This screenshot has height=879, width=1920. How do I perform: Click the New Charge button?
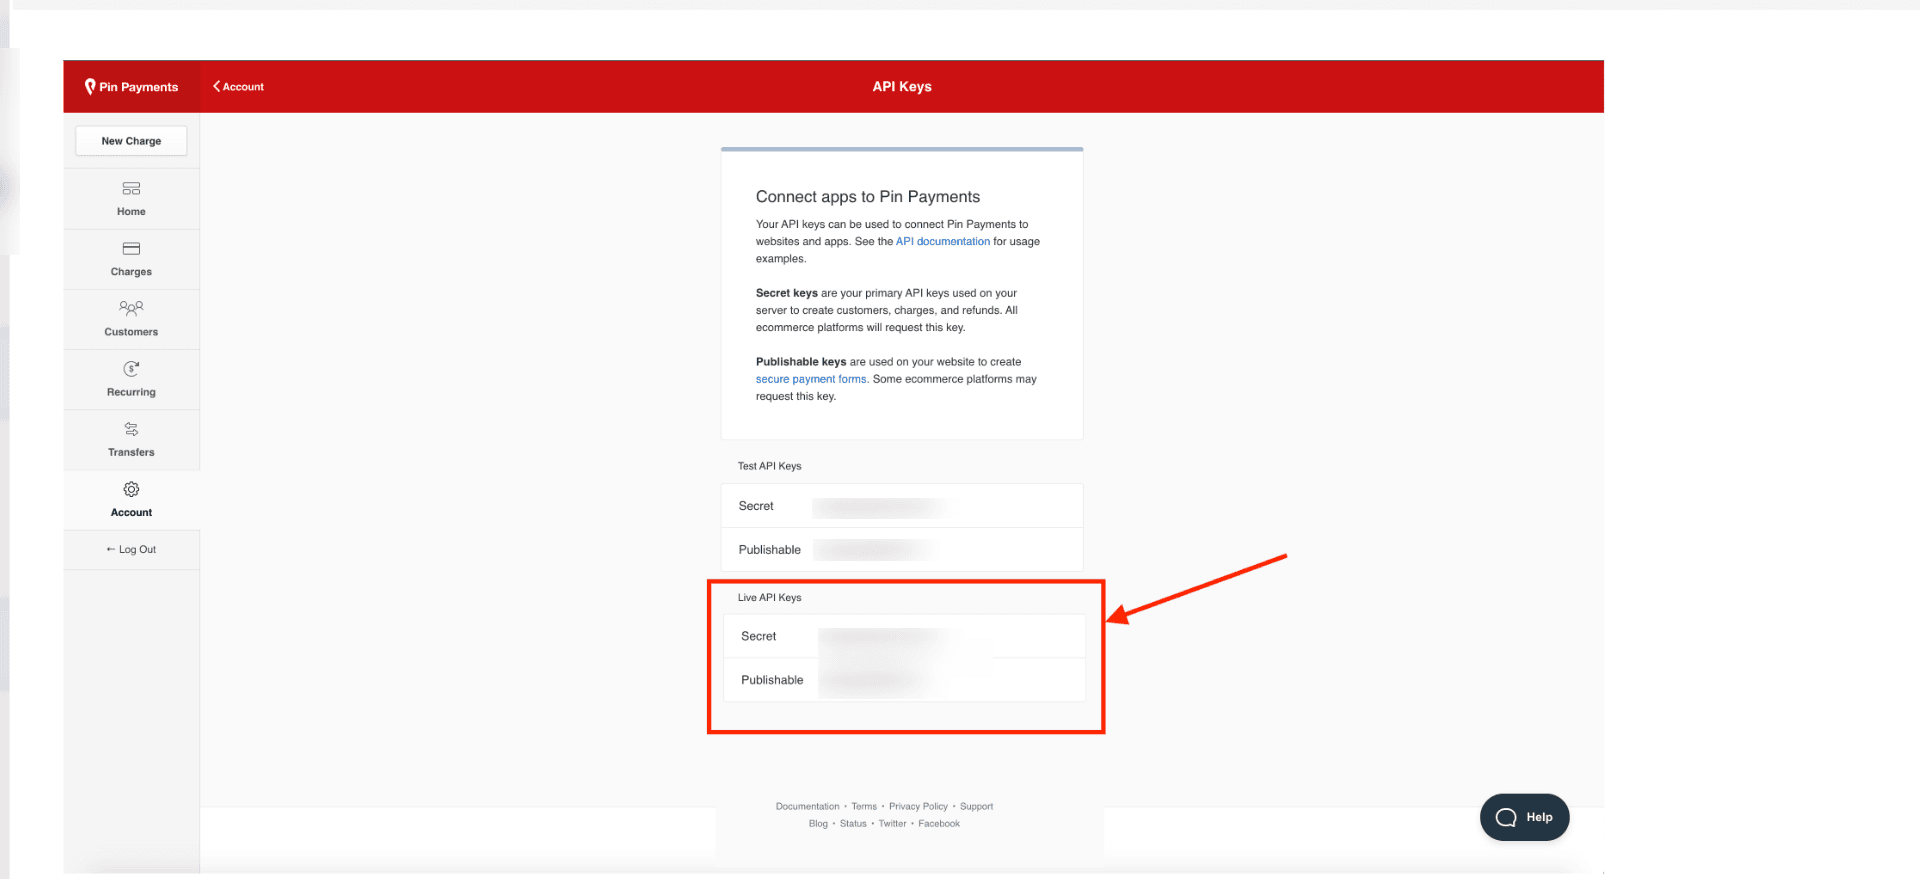131,141
